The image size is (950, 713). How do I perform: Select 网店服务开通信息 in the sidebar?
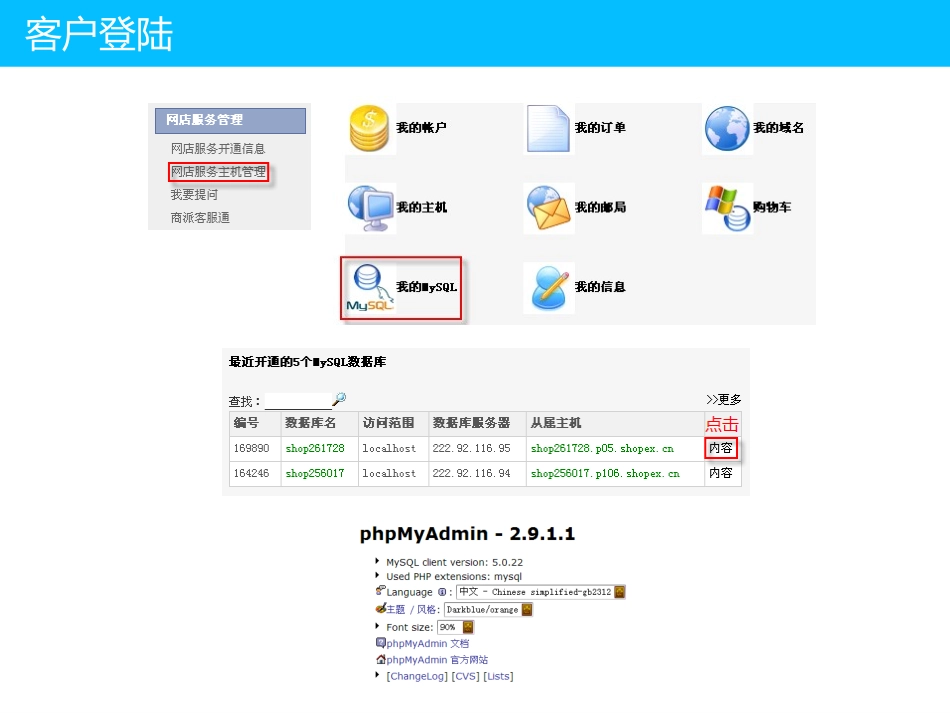pos(218,148)
